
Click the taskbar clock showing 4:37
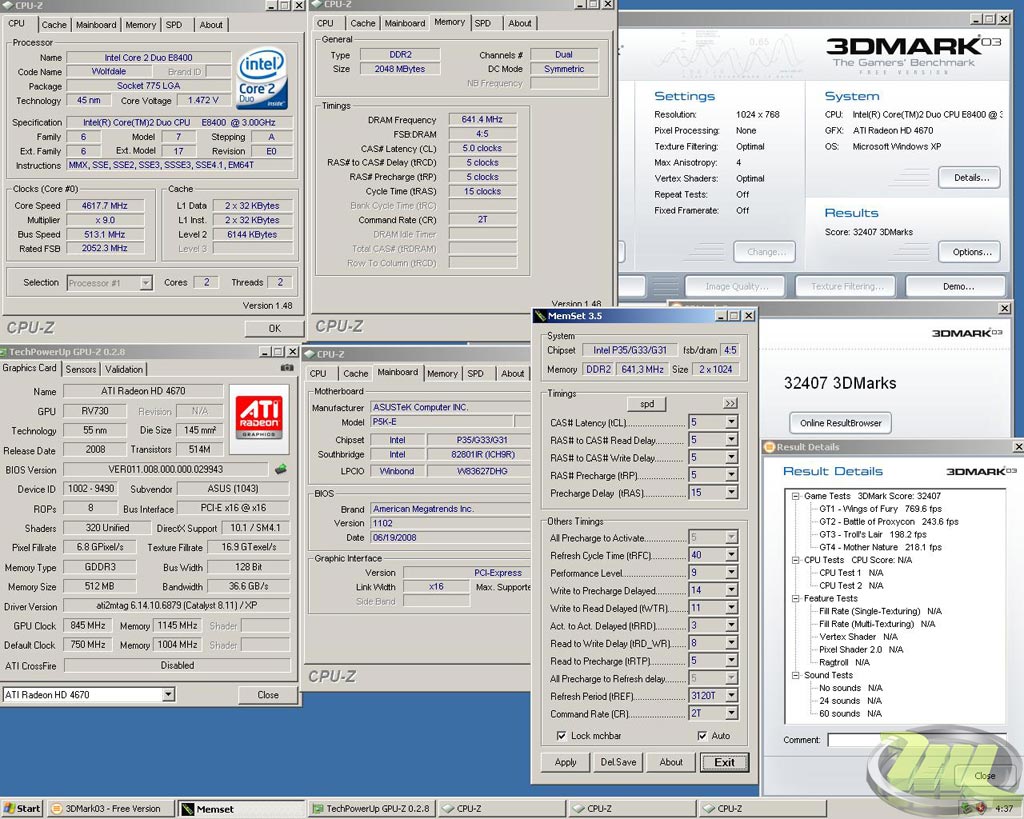point(1004,809)
